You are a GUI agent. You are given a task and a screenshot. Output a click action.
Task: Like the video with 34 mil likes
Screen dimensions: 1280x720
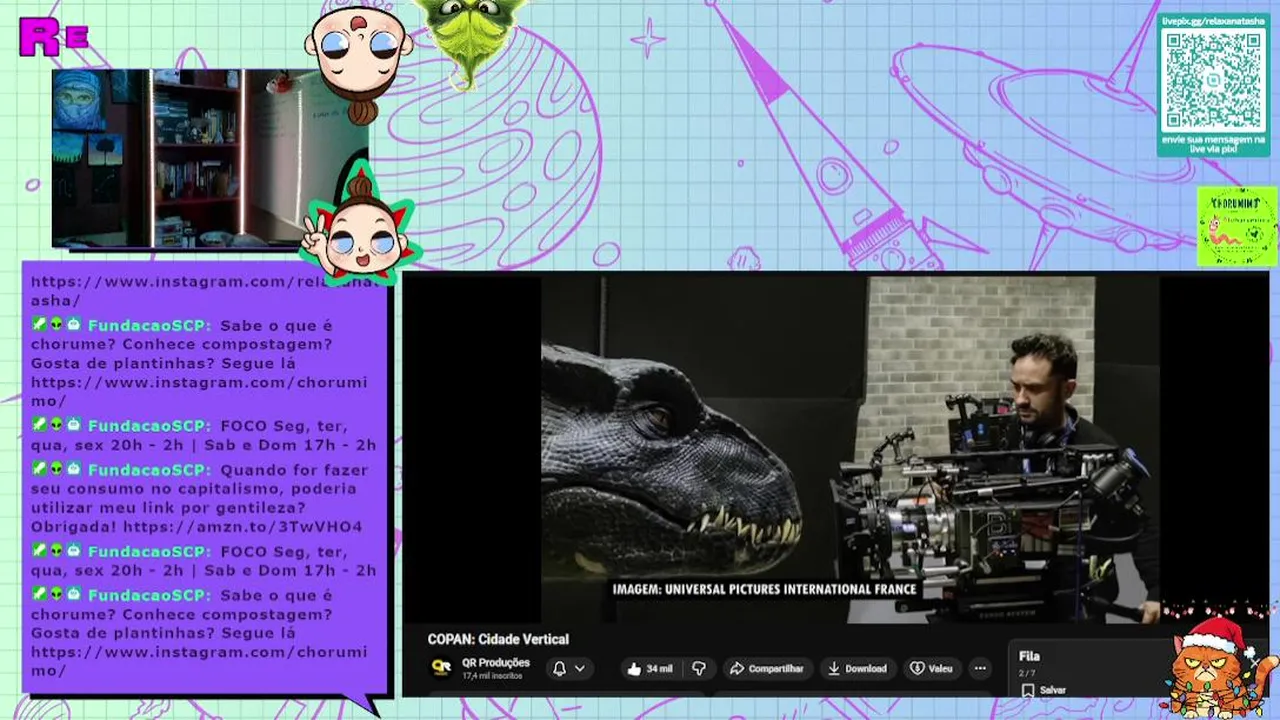coord(649,668)
